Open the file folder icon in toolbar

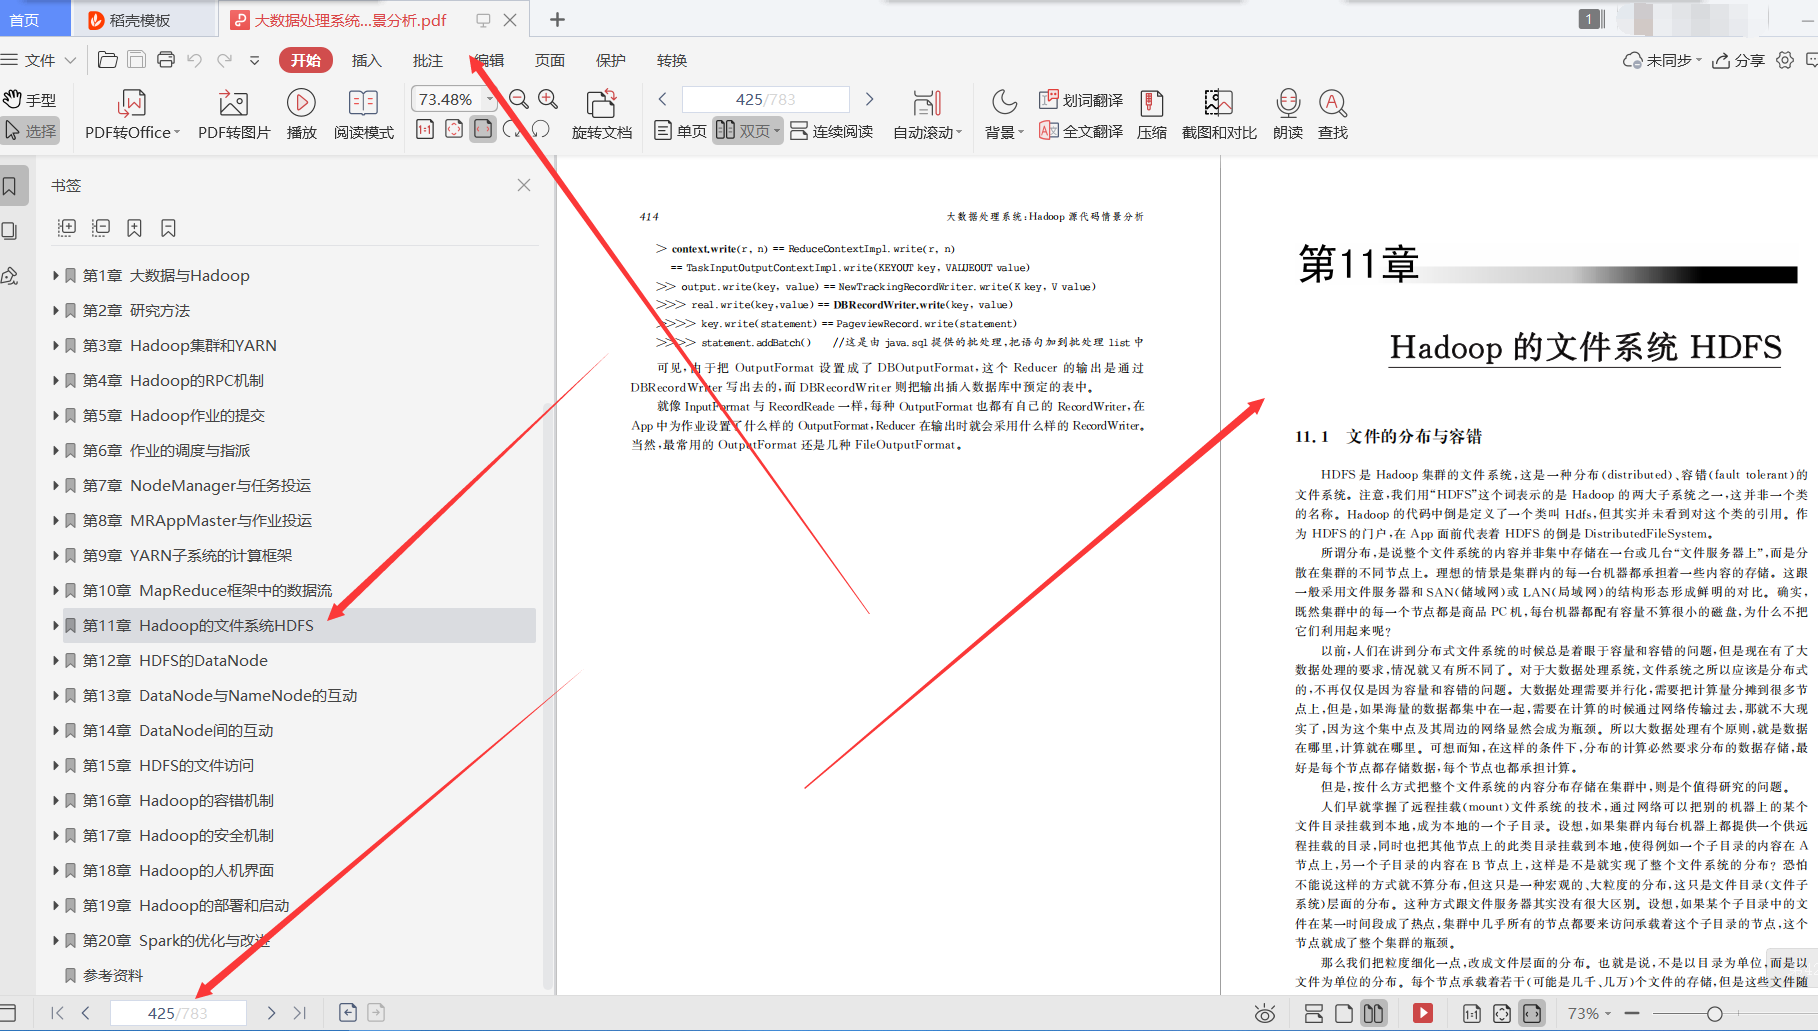click(x=107, y=60)
